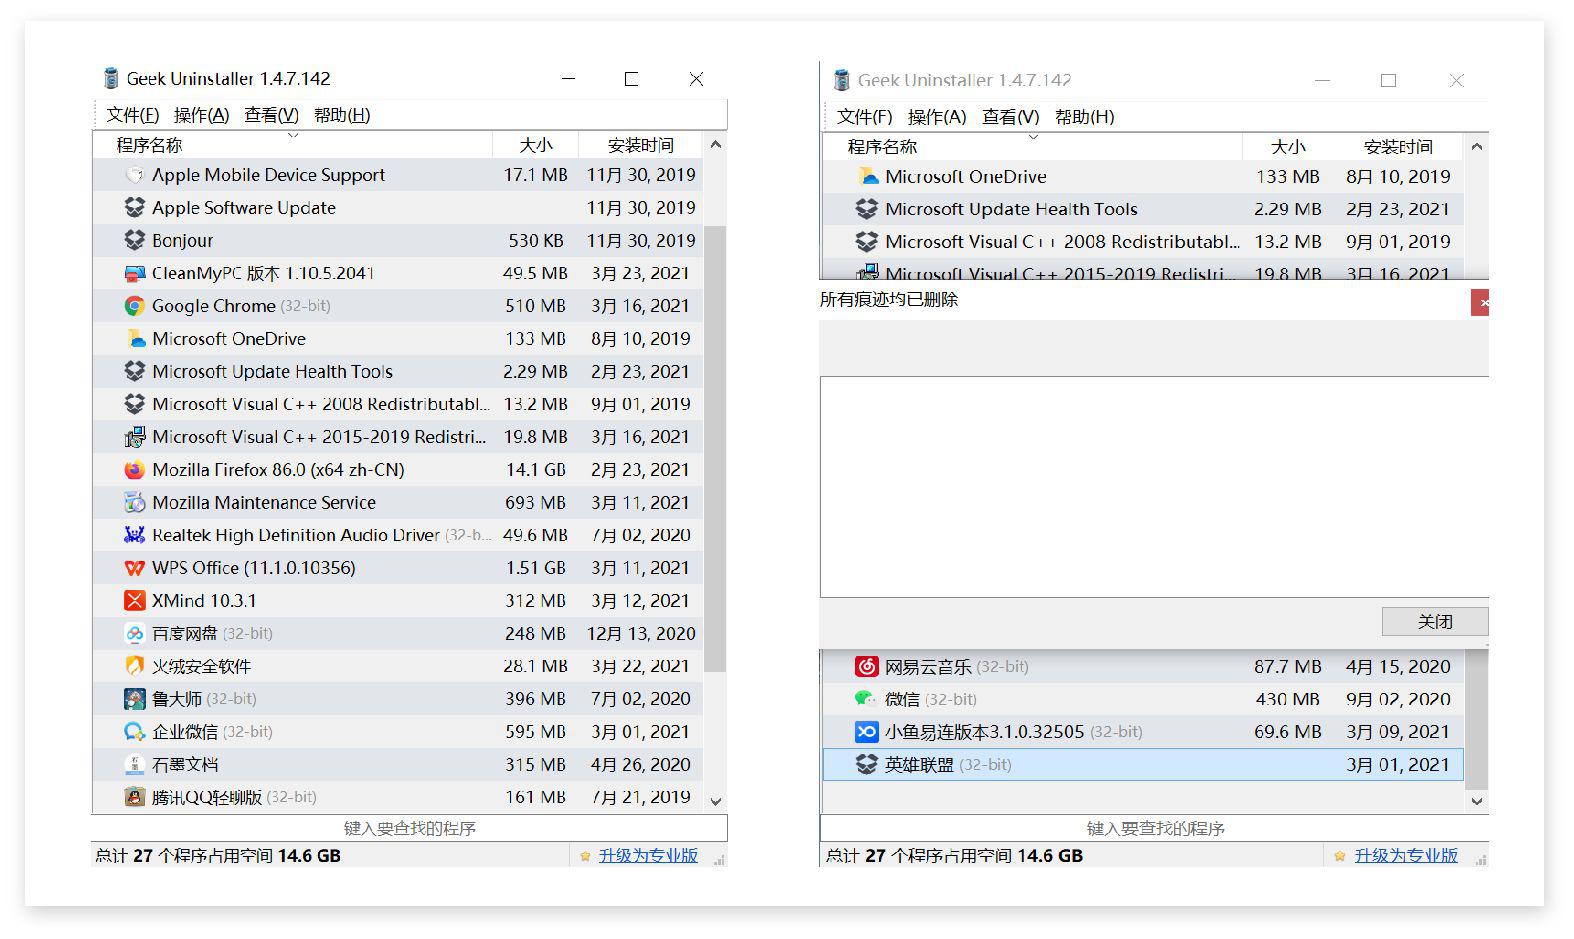
Task: Click 28.1 MB size of 火绒安全软件
Action: [535, 666]
